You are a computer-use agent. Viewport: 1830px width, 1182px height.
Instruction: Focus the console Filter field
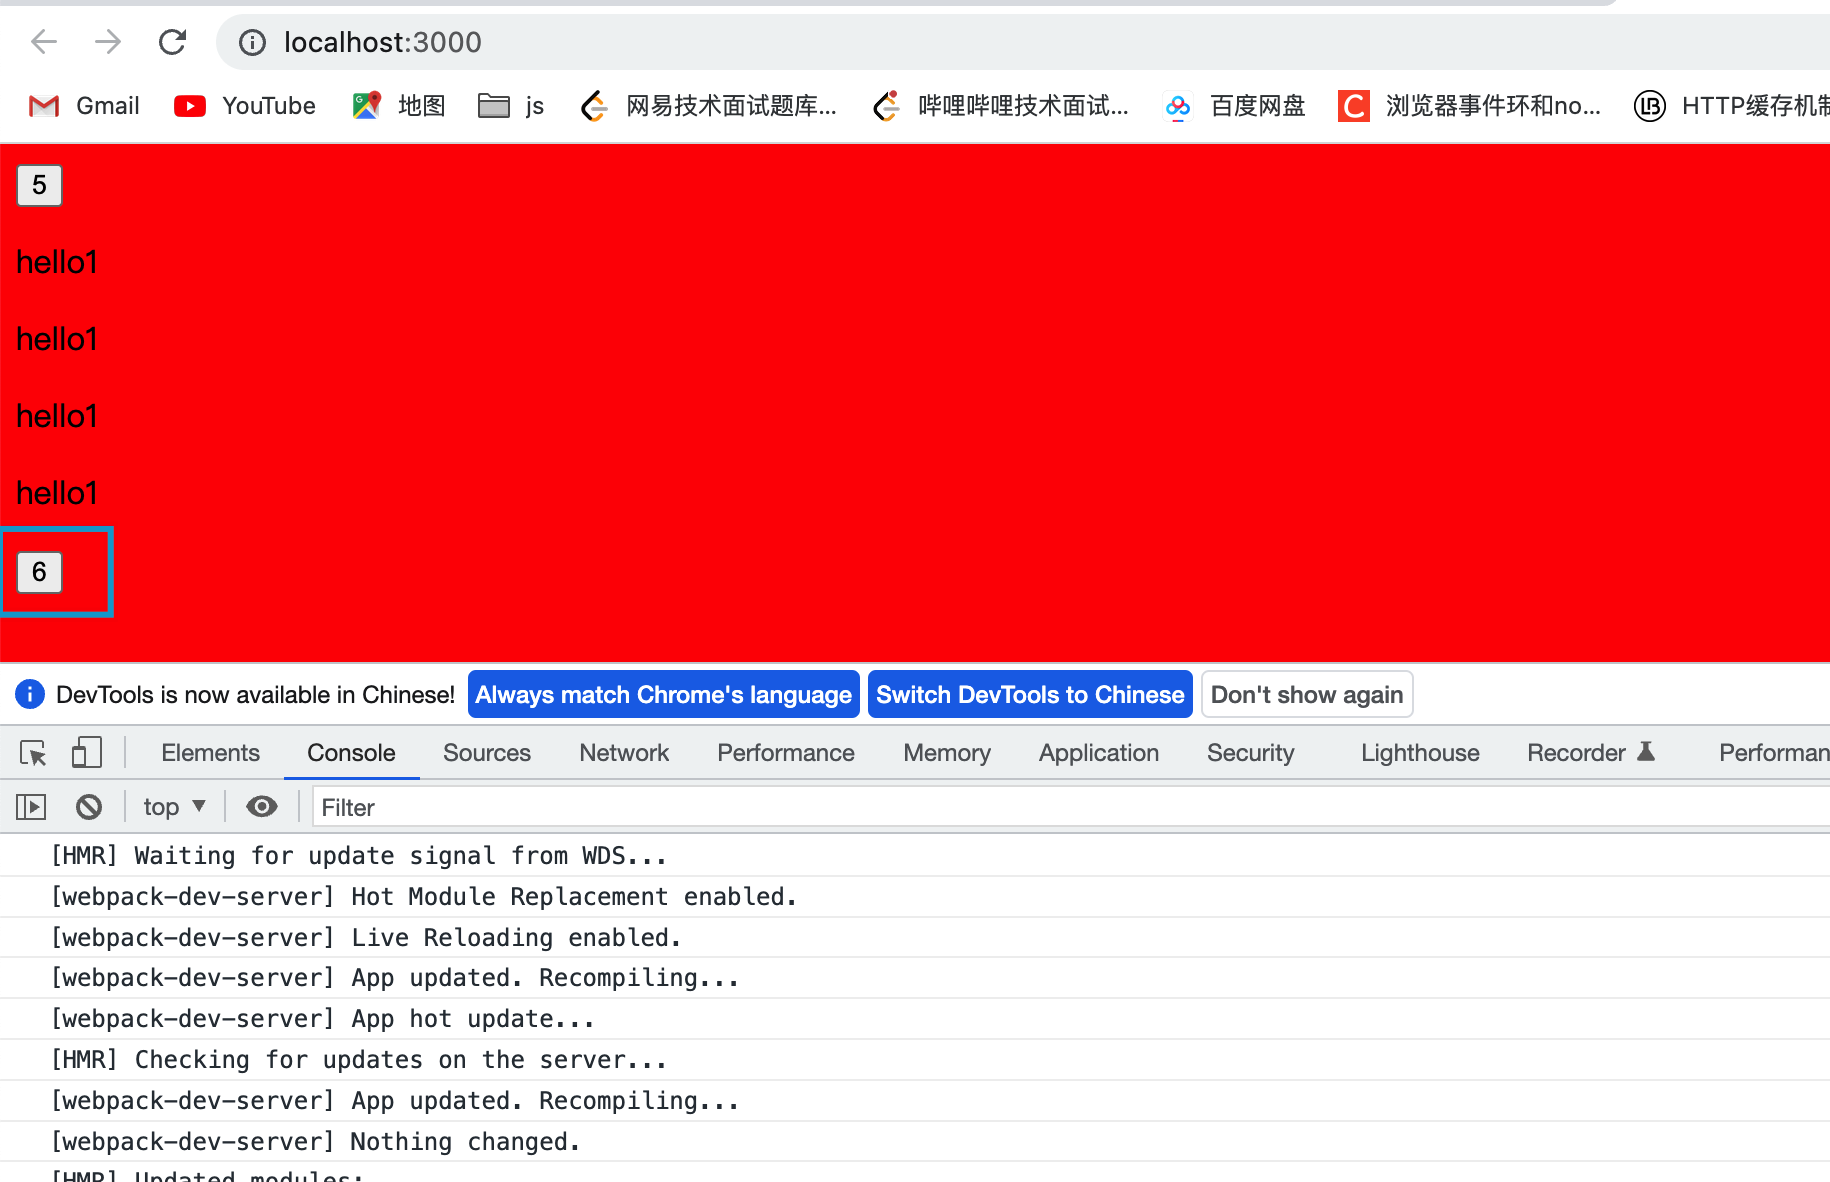(x=1070, y=807)
